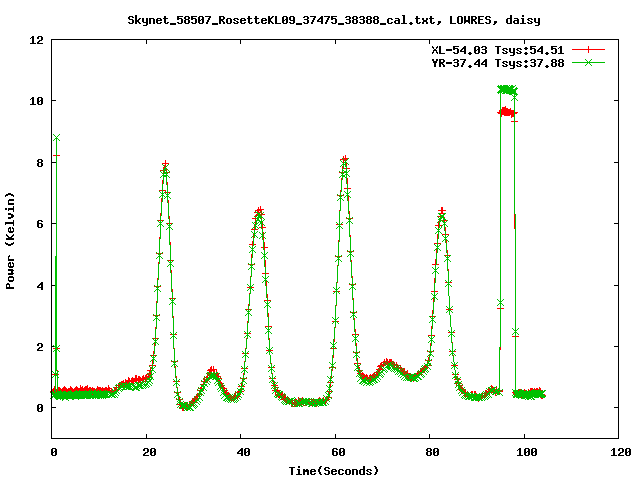Click the y-axis tick label 6
This screenshot has height=480, width=640.
coord(40,224)
